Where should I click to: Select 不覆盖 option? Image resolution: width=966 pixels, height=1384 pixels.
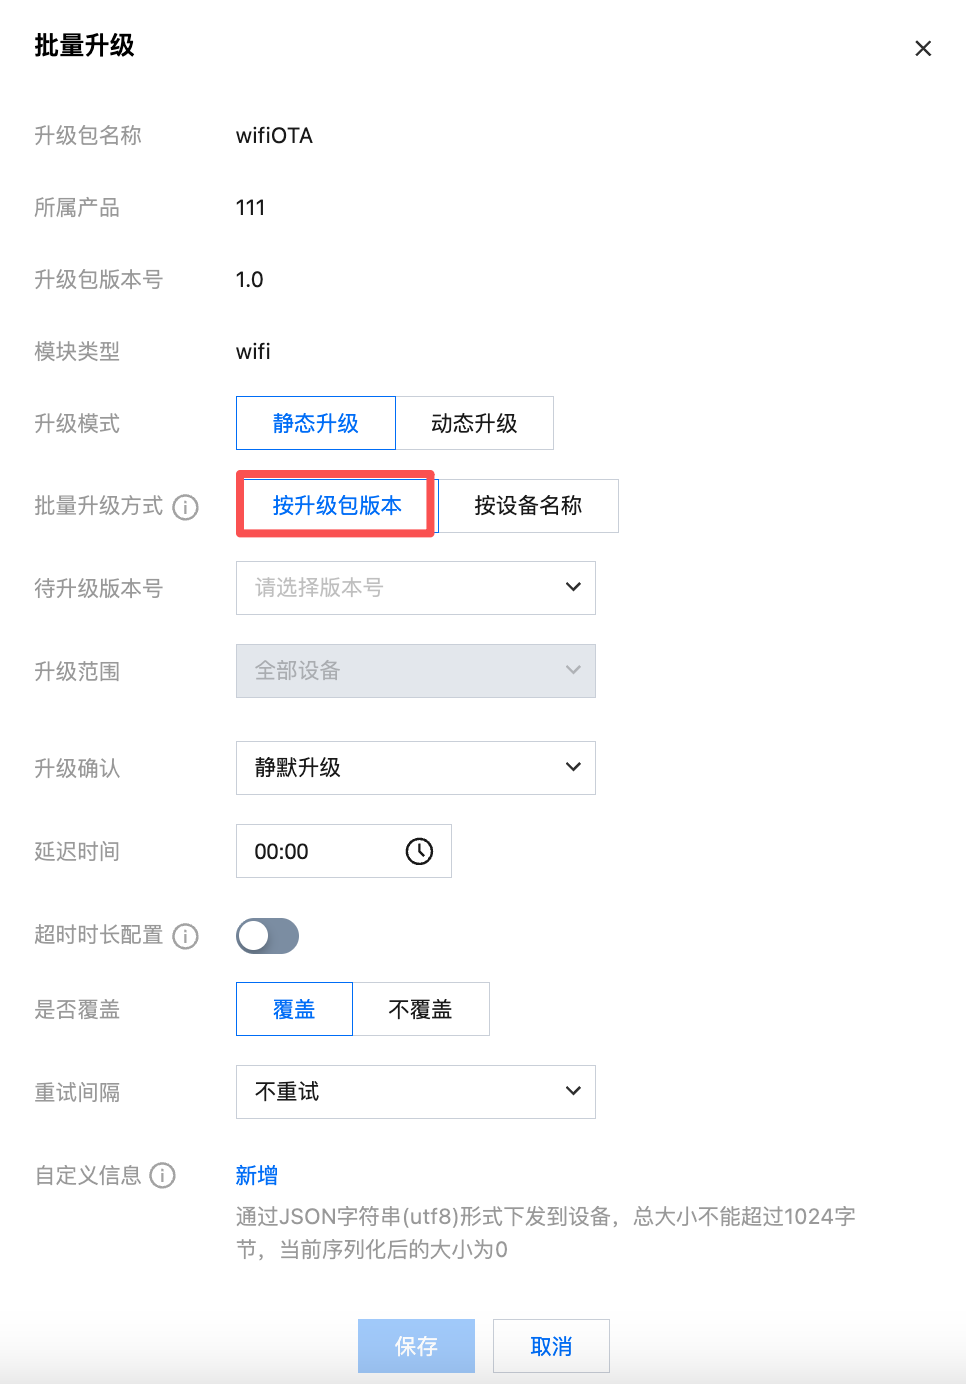coord(420,1009)
